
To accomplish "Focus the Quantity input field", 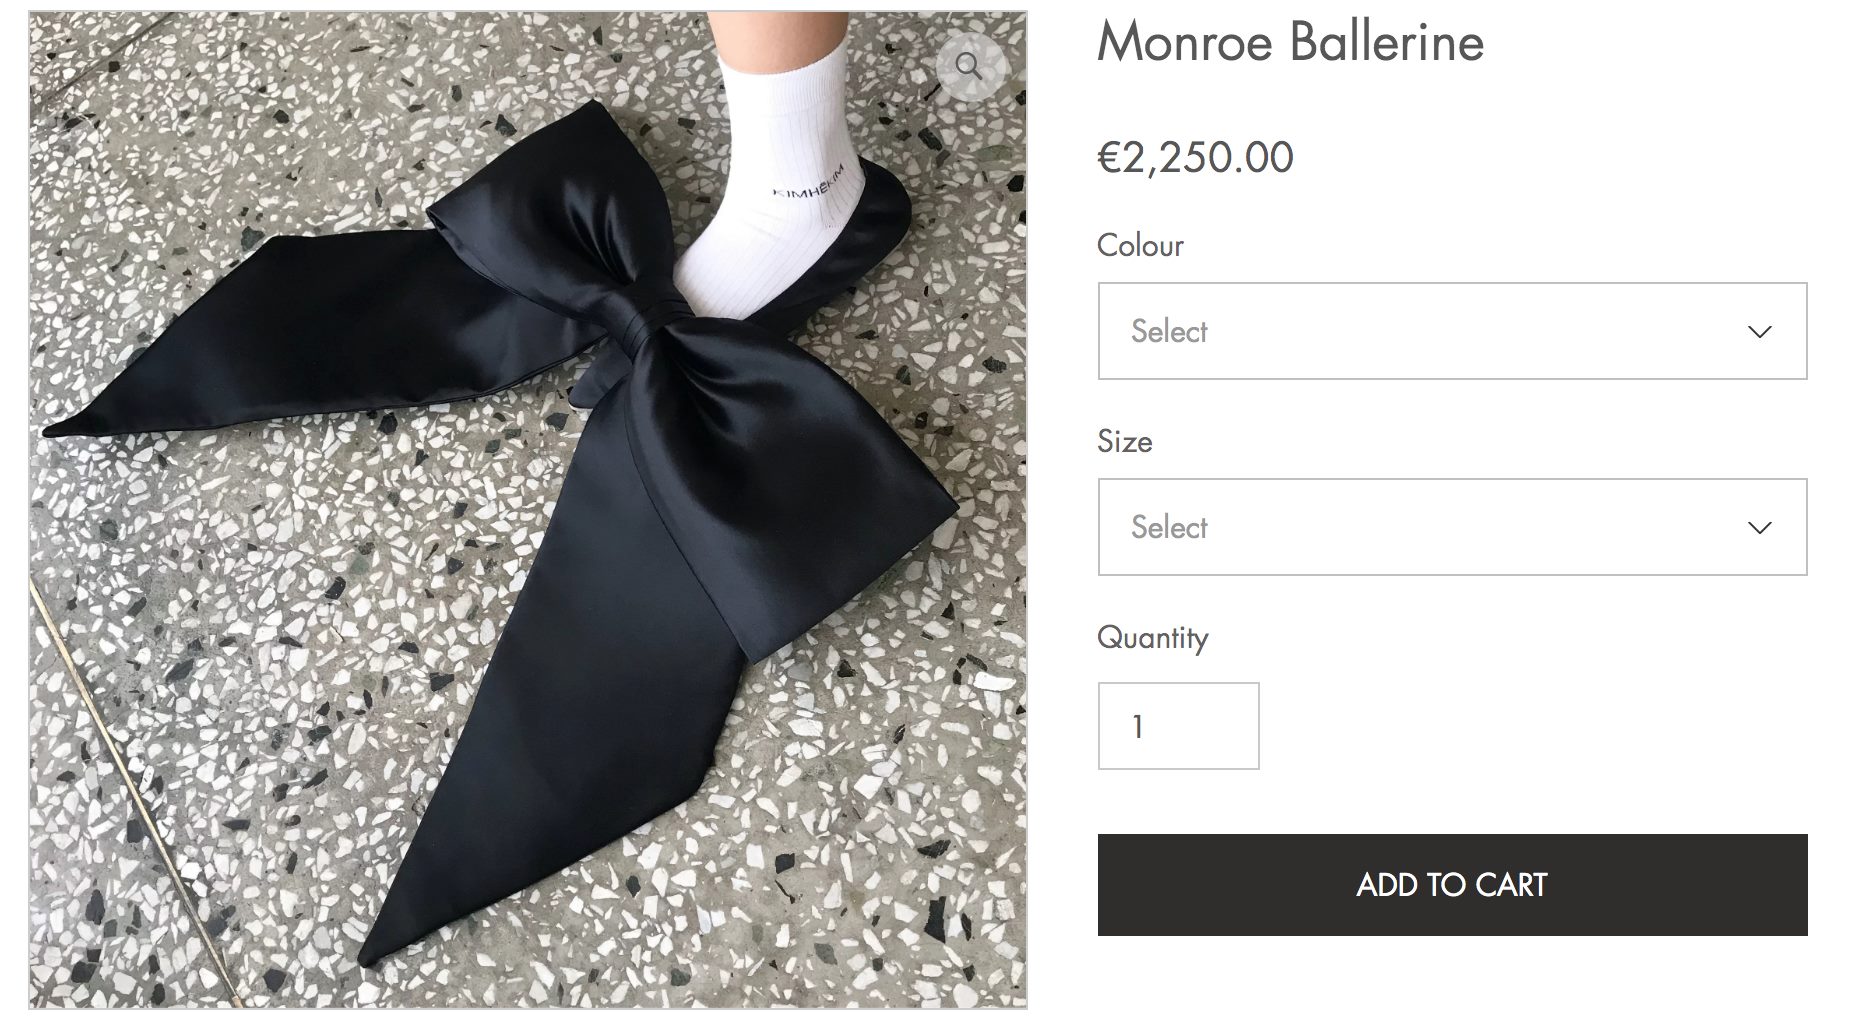I will (x=1178, y=726).
